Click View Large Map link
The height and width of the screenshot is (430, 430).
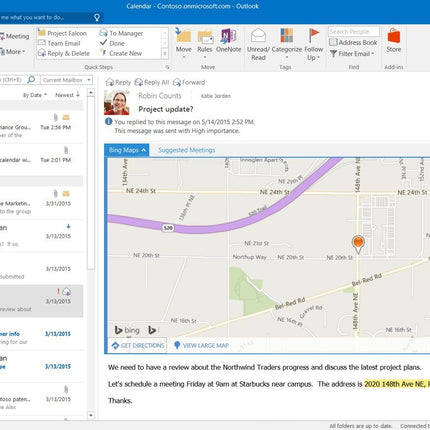(201, 345)
